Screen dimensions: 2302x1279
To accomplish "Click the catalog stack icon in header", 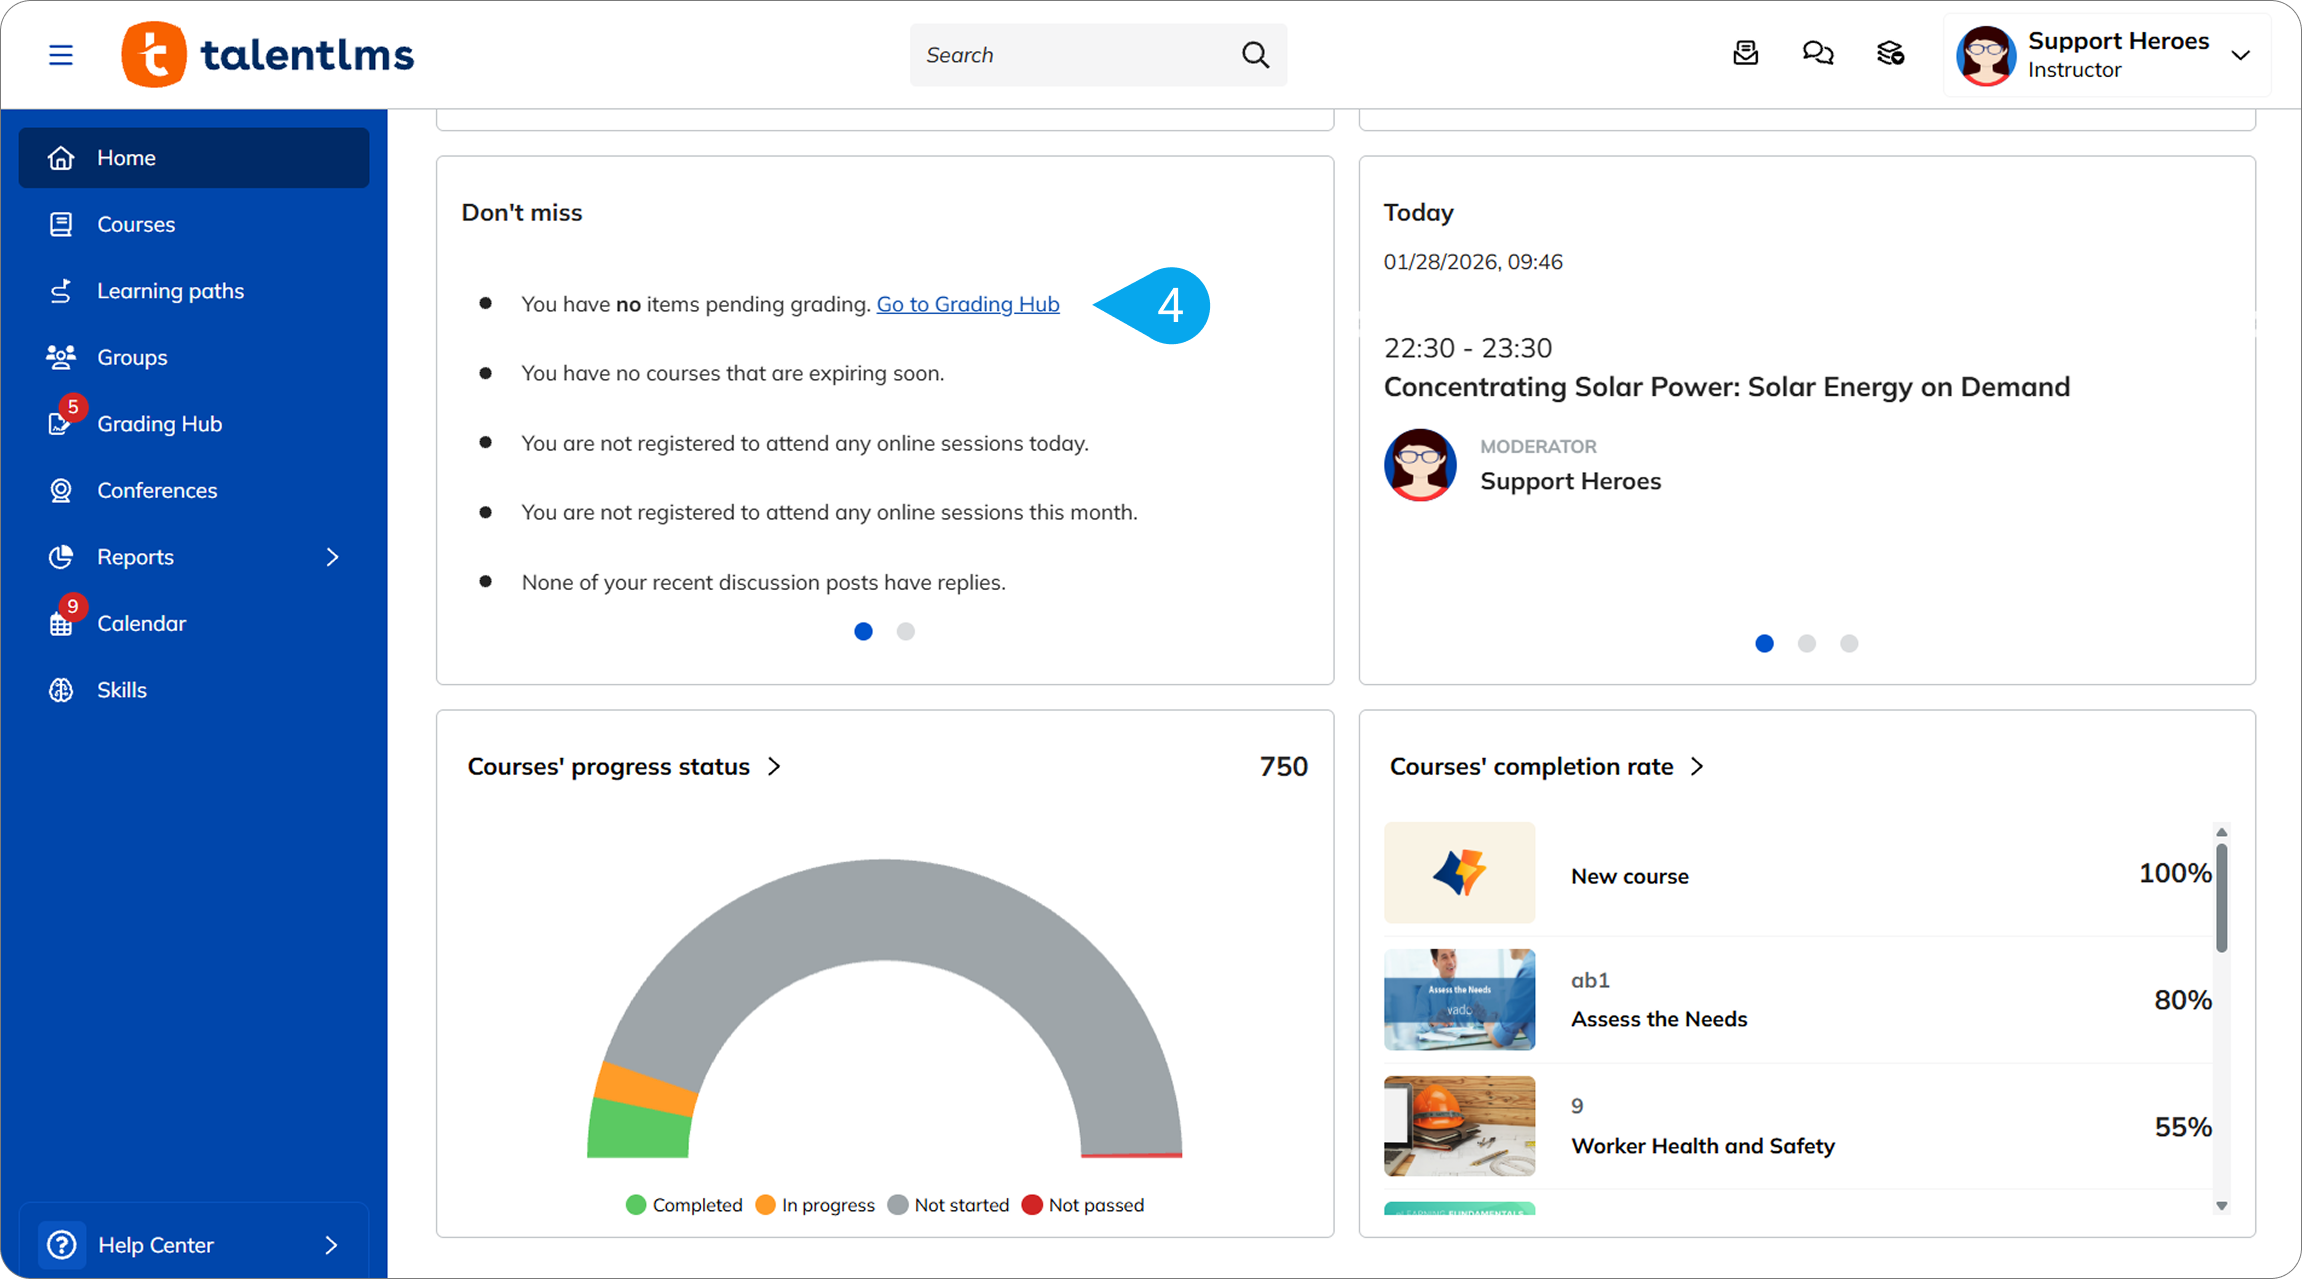I will [1890, 53].
